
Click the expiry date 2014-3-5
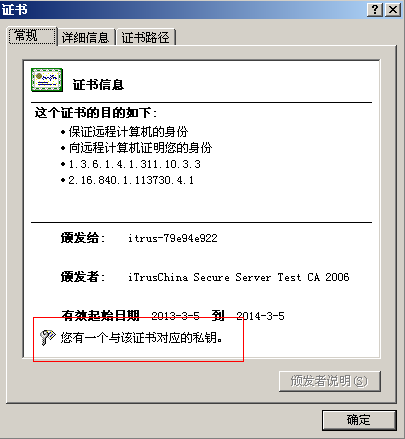click(x=260, y=315)
